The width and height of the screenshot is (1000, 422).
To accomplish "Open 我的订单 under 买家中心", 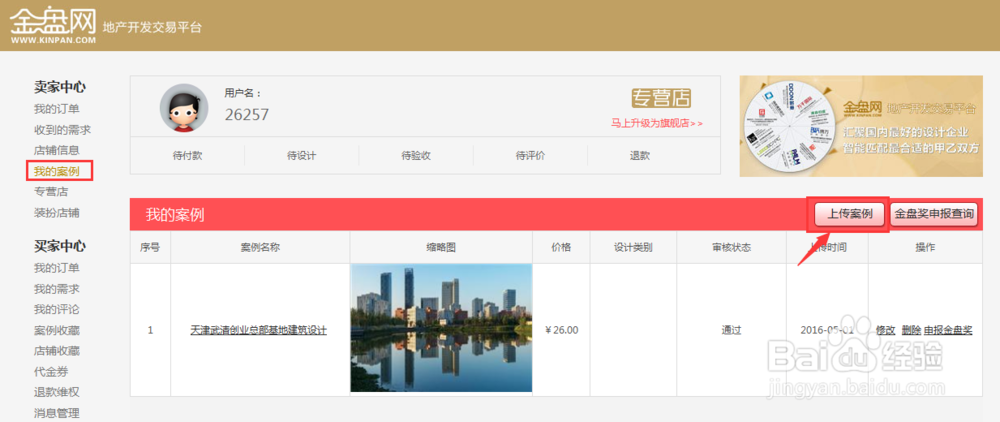I will click(x=57, y=268).
